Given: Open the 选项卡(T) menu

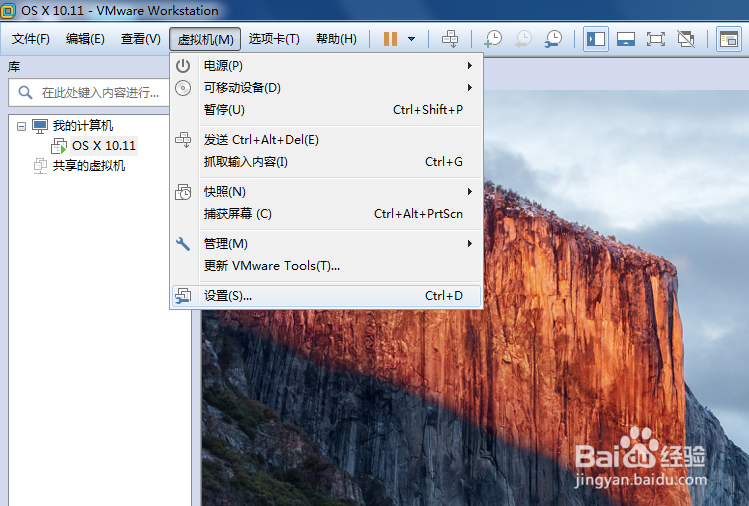Looking at the screenshot, I should click(274, 39).
